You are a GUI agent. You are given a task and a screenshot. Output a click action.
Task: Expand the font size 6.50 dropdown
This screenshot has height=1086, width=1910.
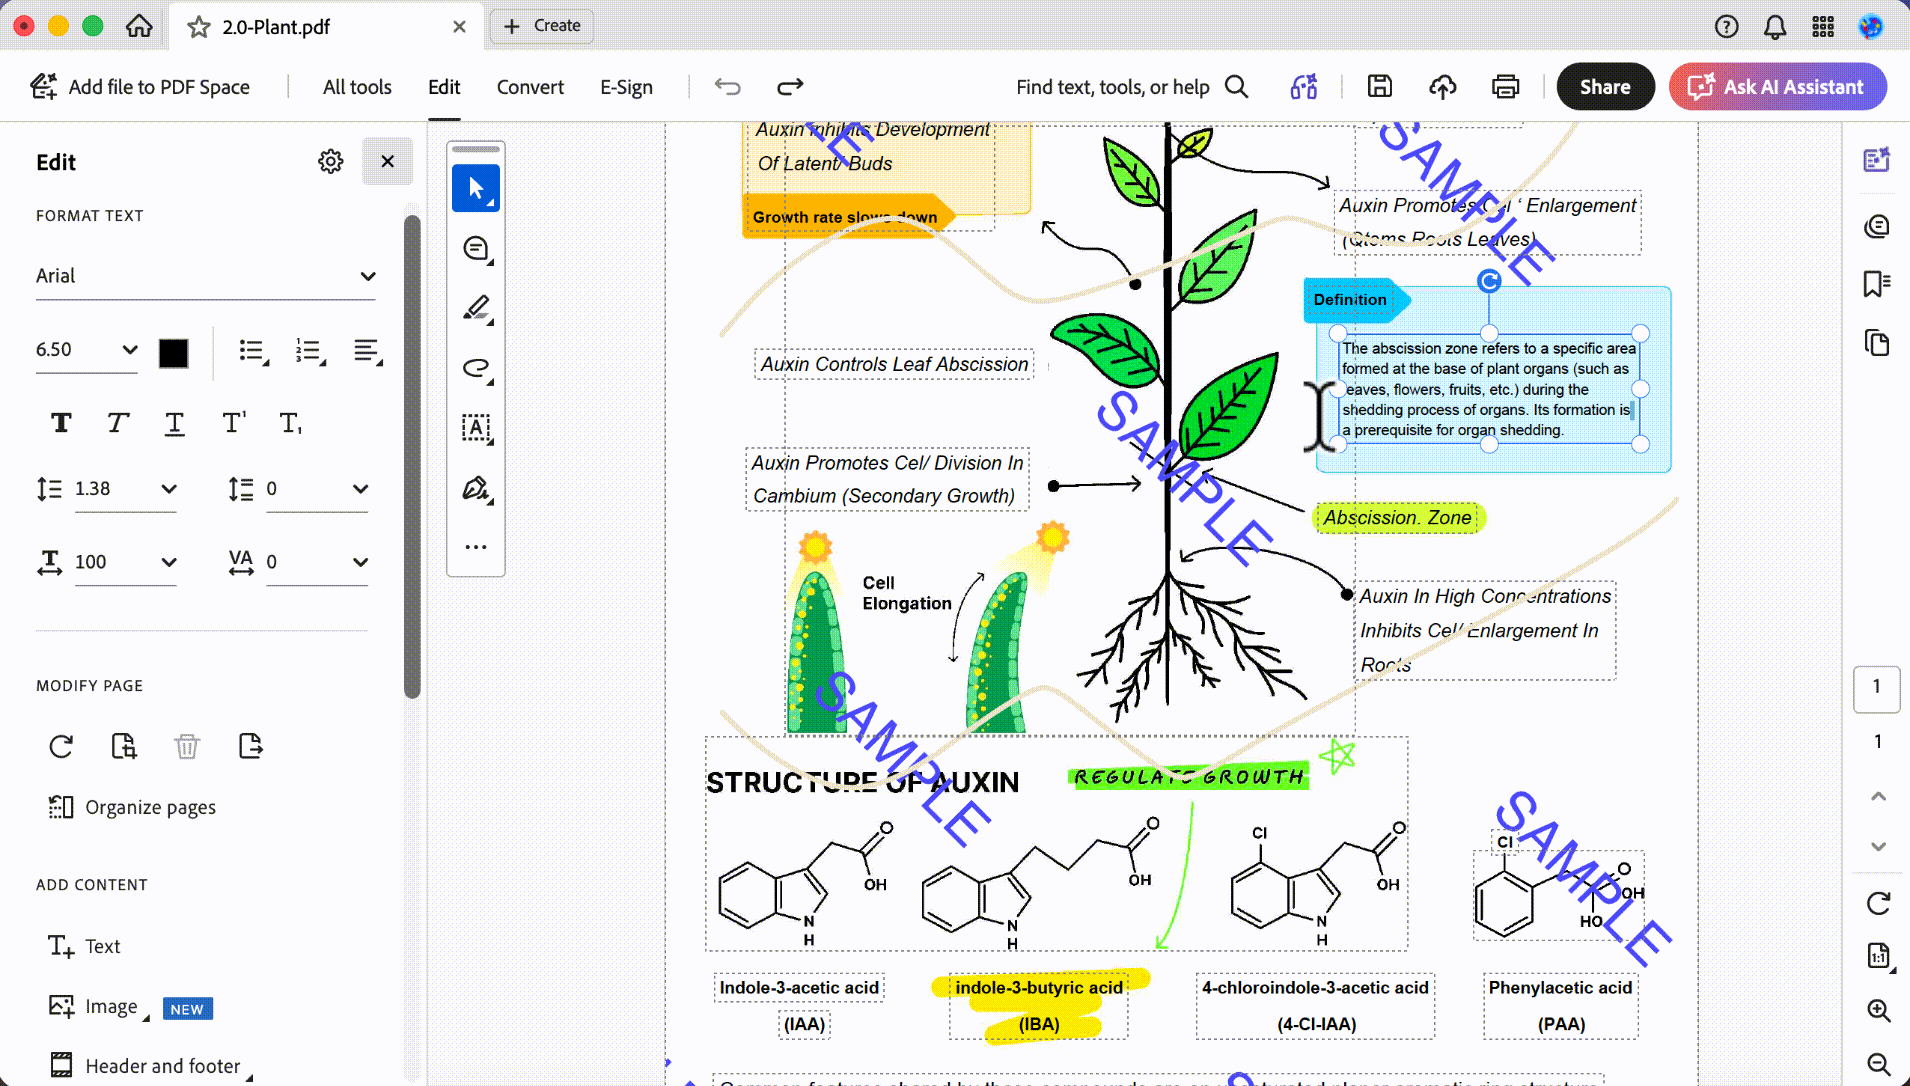click(87, 349)
